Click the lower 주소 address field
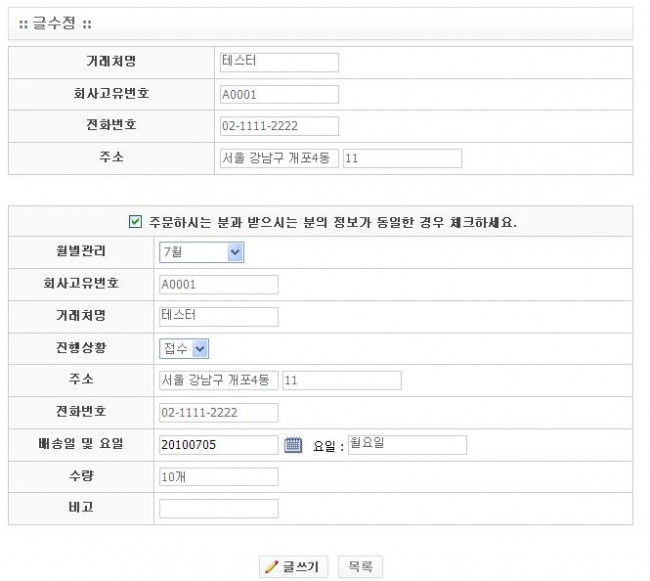This screenshot has height=581, width=650. point(218,380)
